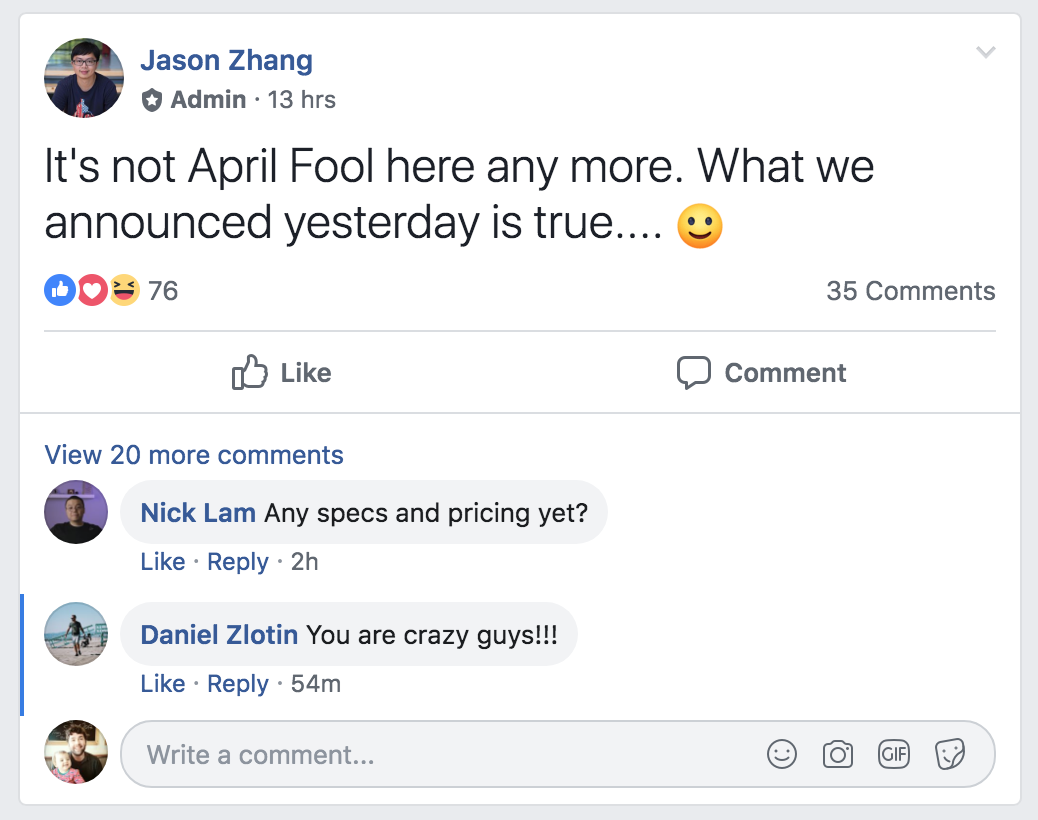Image resolution: width=1038 pixels, height=820 pixels.
Task: Click the Comment button under the post
Action: pyautogui.click(x=761, y=373)
